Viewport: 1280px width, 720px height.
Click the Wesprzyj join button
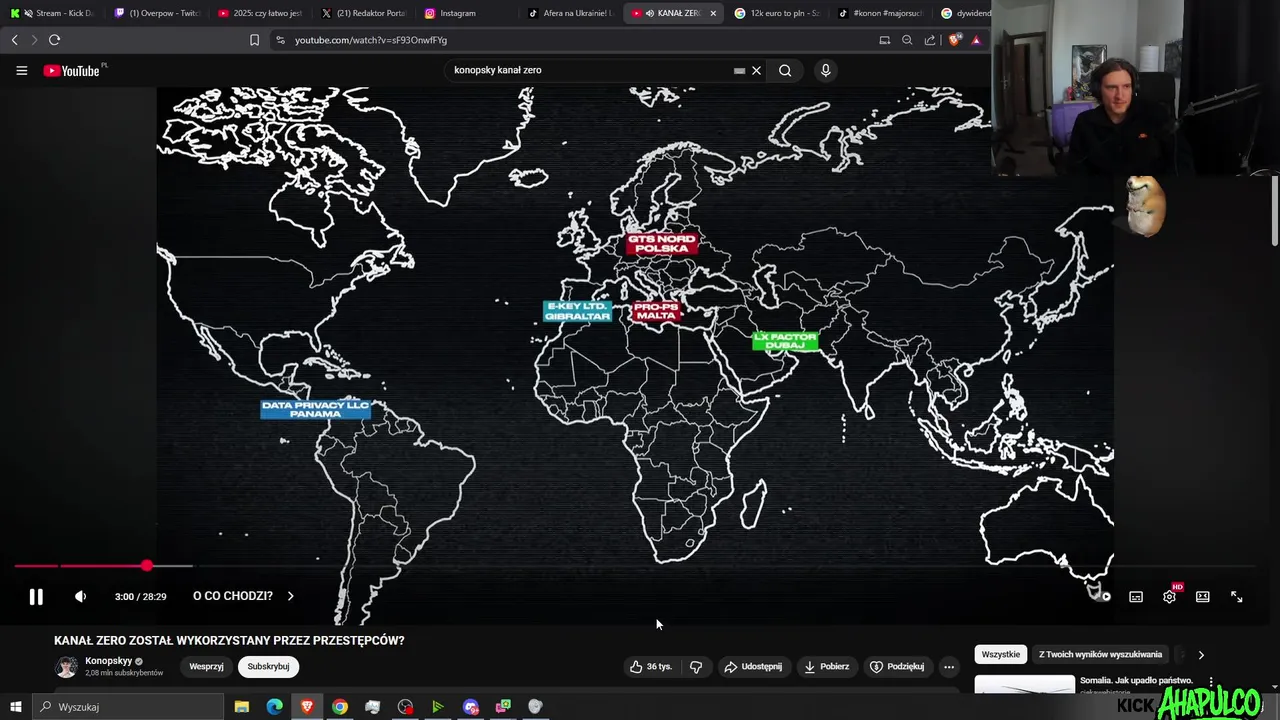point(206,666)
